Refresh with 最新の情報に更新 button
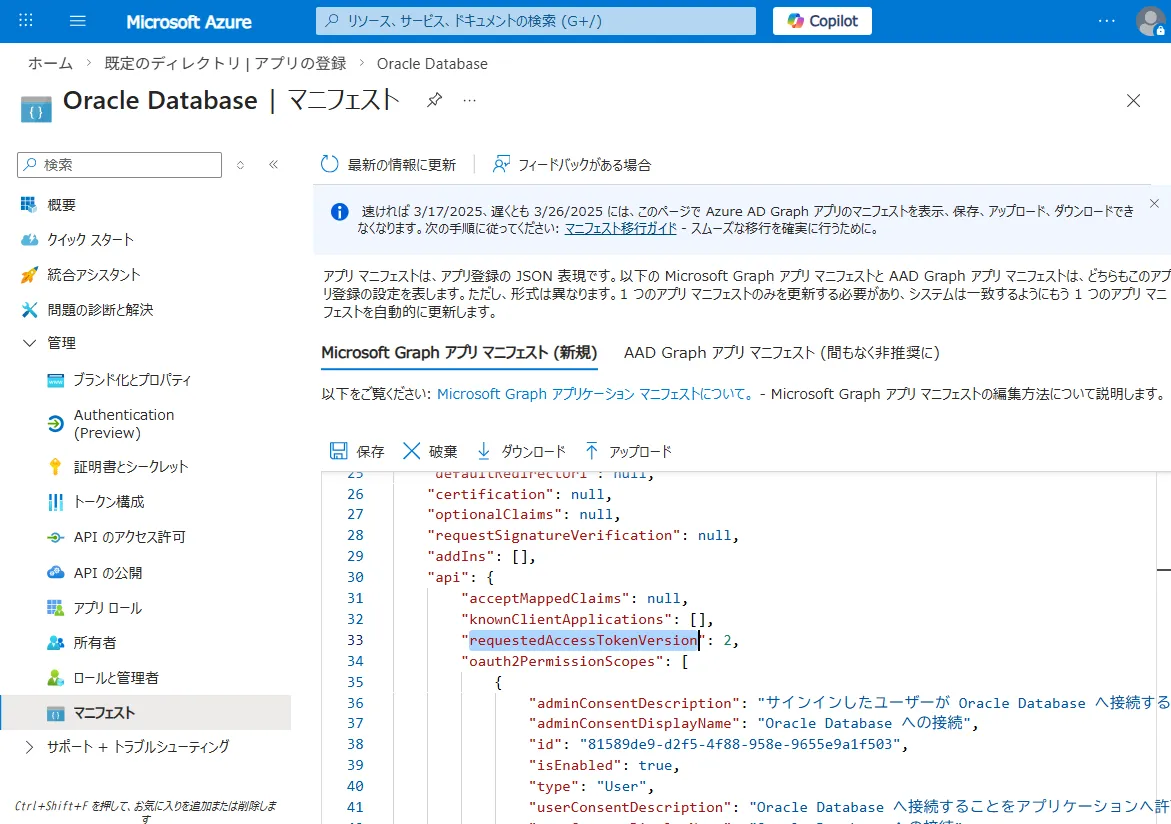The image size is (1171, 824). 388,165
